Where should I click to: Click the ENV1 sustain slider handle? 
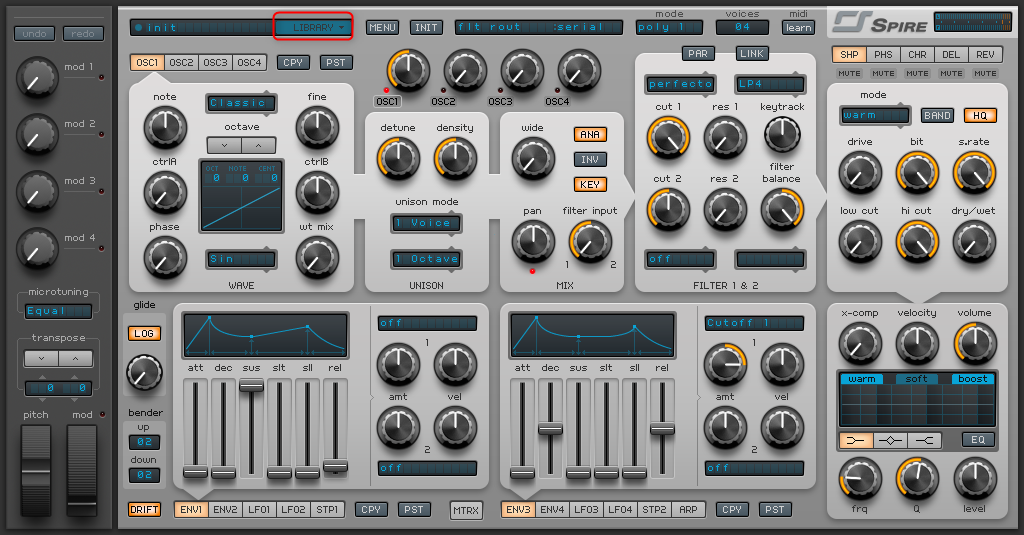tap(251, 385)
